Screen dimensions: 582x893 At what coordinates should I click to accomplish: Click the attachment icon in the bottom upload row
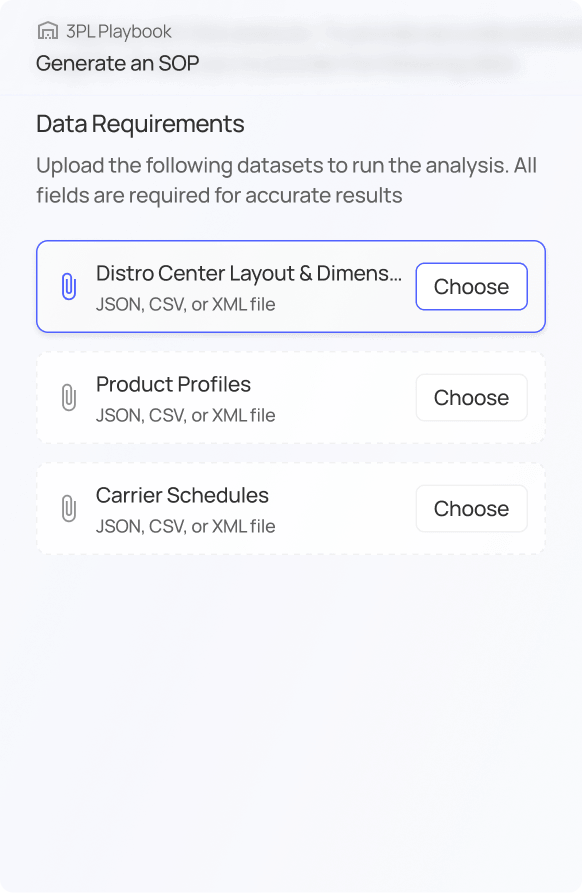click(67, 508)
